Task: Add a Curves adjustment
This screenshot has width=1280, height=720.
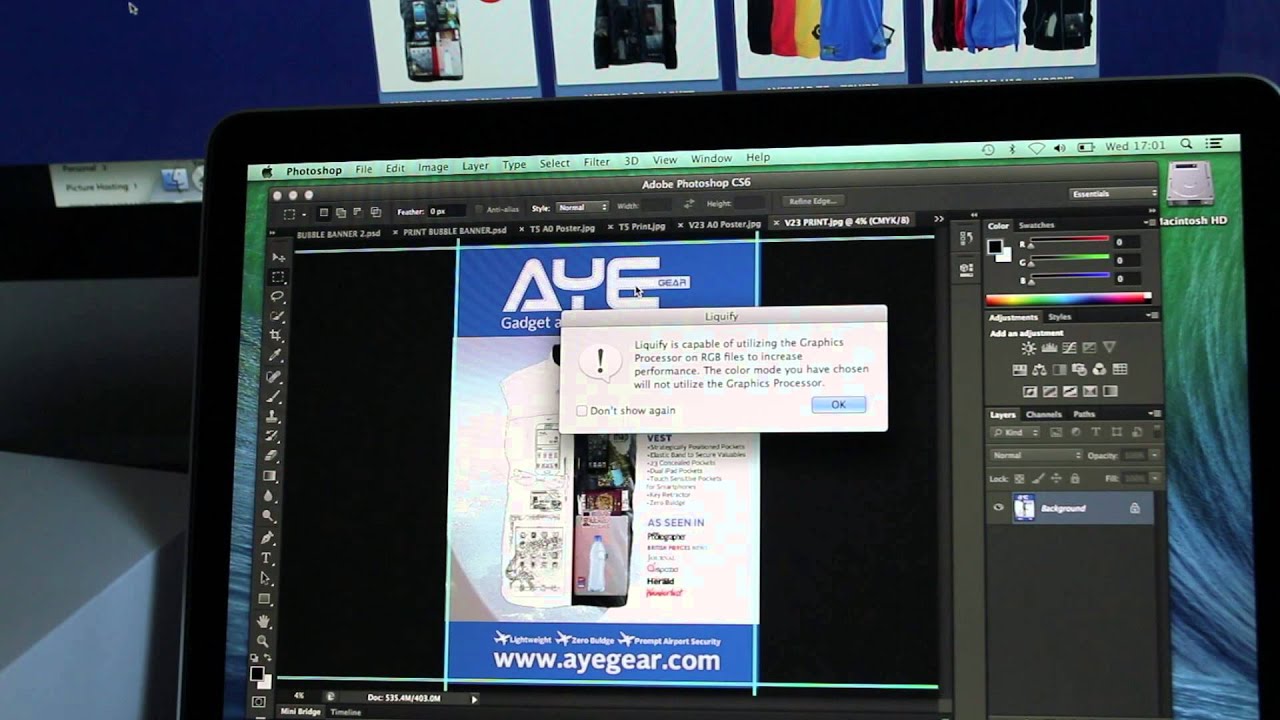Action: coord(1068,349)
